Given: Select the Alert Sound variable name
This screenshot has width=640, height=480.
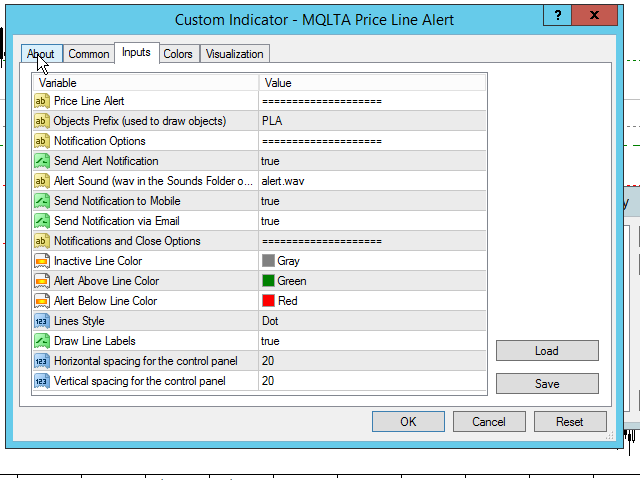Looking at the screenshot, I should point(153,181).
